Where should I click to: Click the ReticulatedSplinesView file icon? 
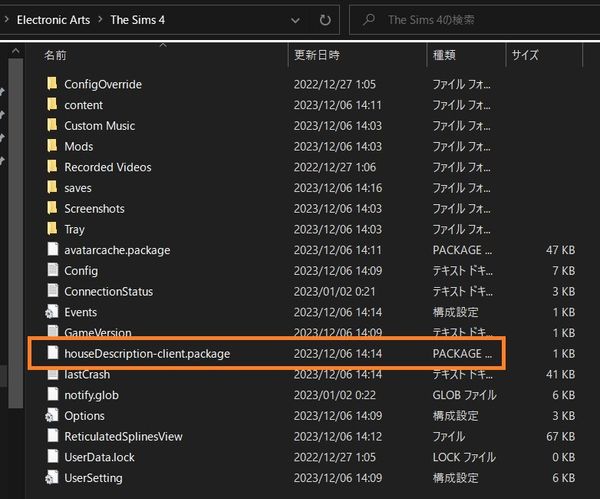[x=53, y=435]
